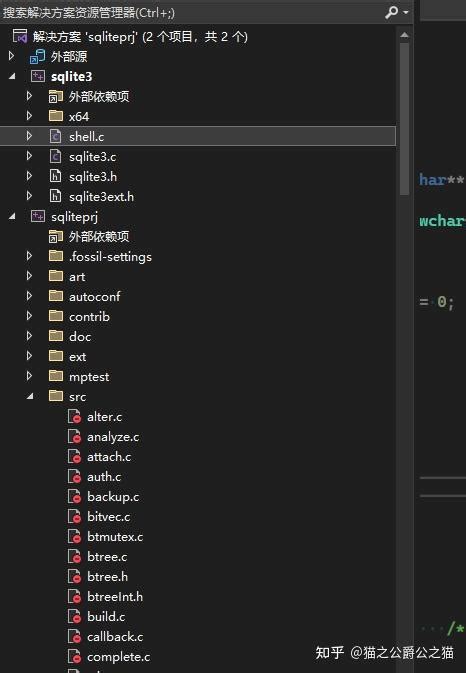Select the contrib folder name
The height and width of the screenshot is (673, 466).
click(x=89, y=317)
